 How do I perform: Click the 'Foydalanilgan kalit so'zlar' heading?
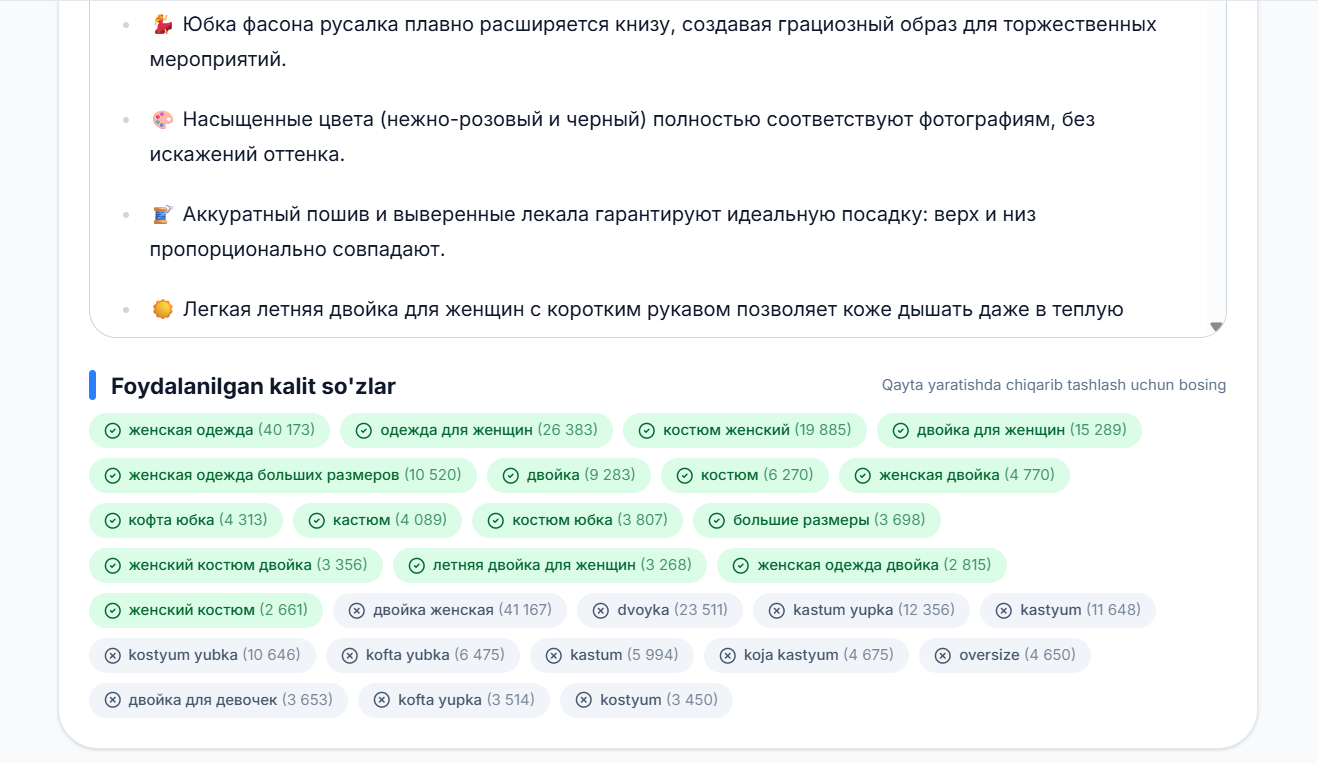pos(253,386)
